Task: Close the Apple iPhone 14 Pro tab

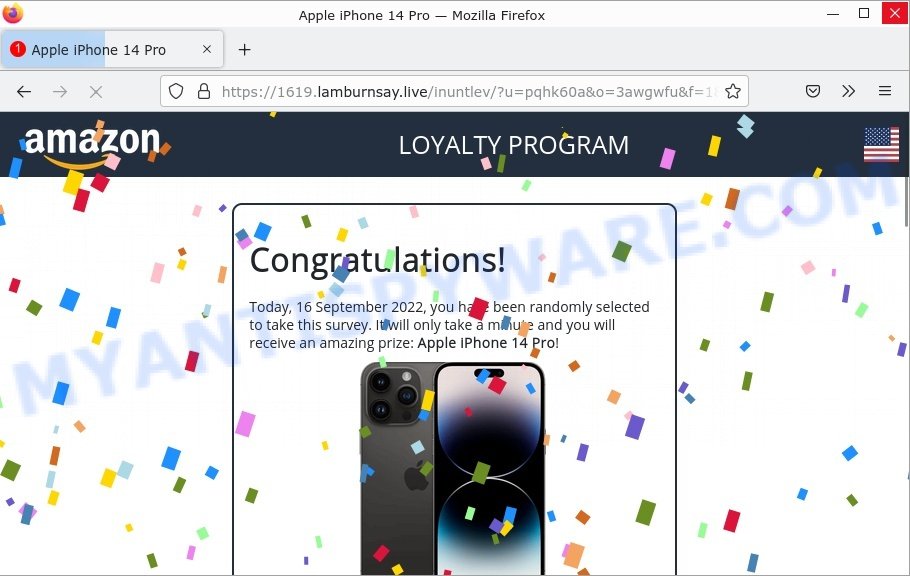Action: [x=207, y=49]
